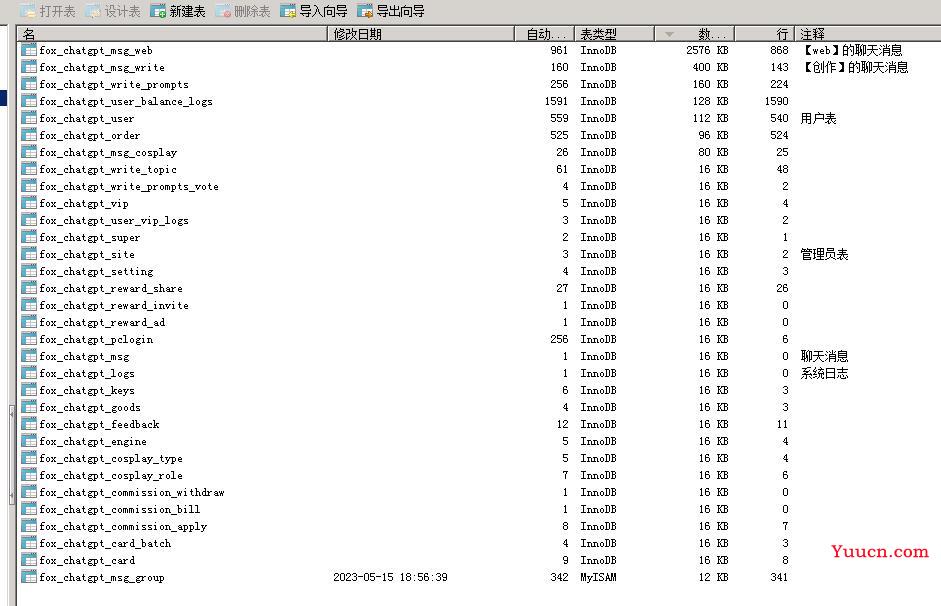Screen dimensions: 941x606
Task: Select fox_chatgpt_user_vip_logs table name
Action: pyautogui.click(x=114, y=220)
